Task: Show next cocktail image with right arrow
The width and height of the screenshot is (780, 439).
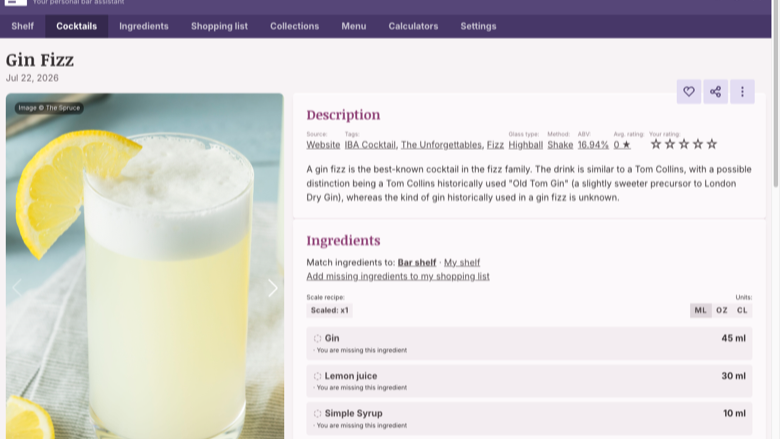Action: [273, 287]
